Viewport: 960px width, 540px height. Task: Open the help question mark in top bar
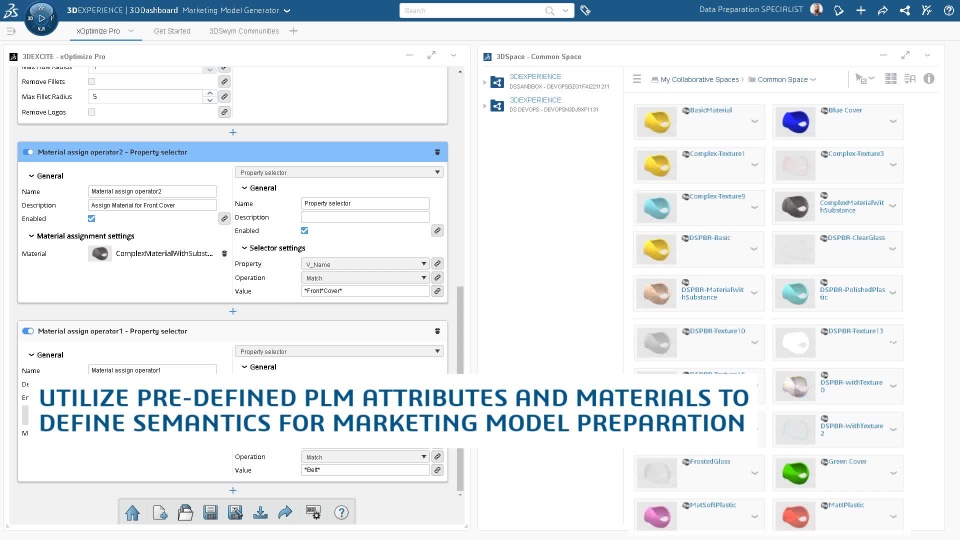pyautogui.click(x=948, y=10)
